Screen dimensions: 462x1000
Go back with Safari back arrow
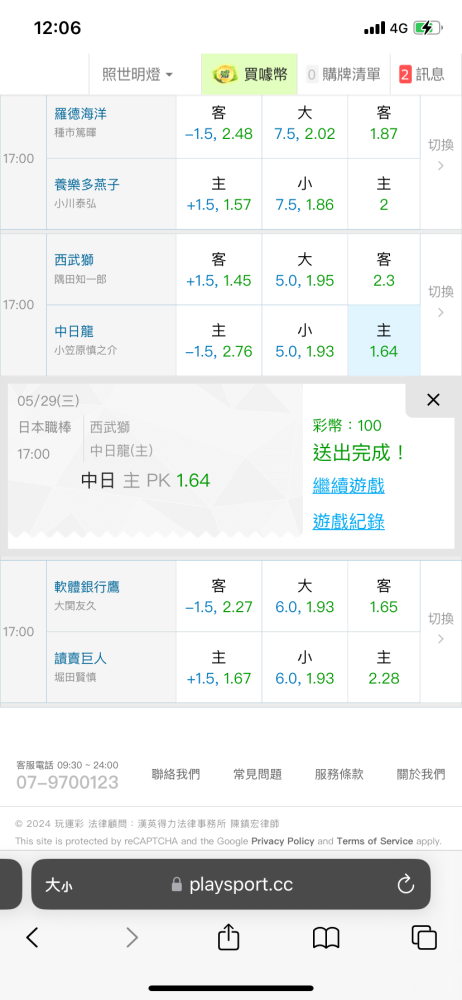(x=33, y=937)
